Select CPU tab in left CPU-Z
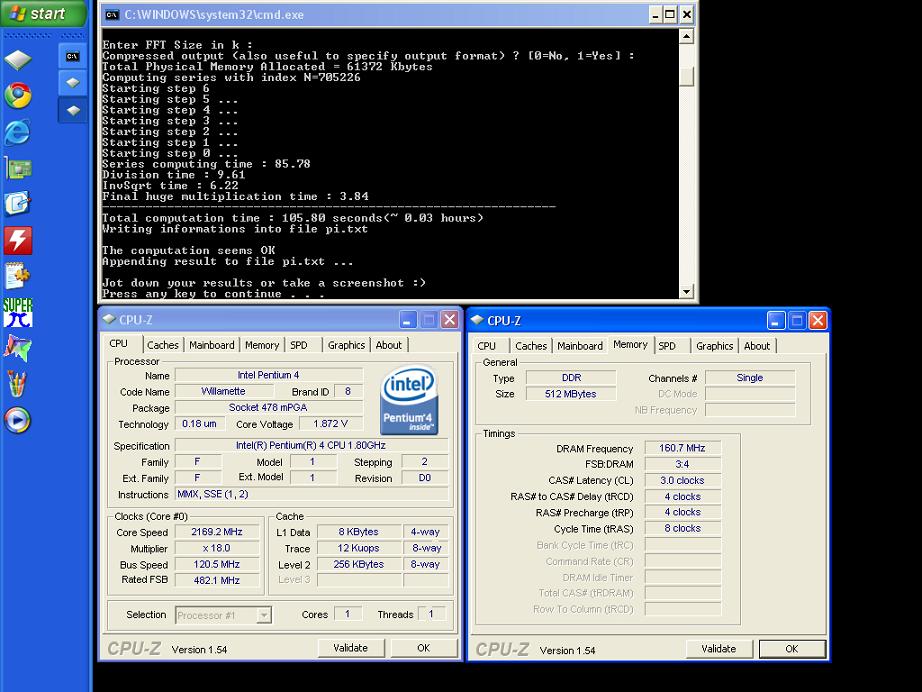922x692 pixels. (x=118, y=343)
